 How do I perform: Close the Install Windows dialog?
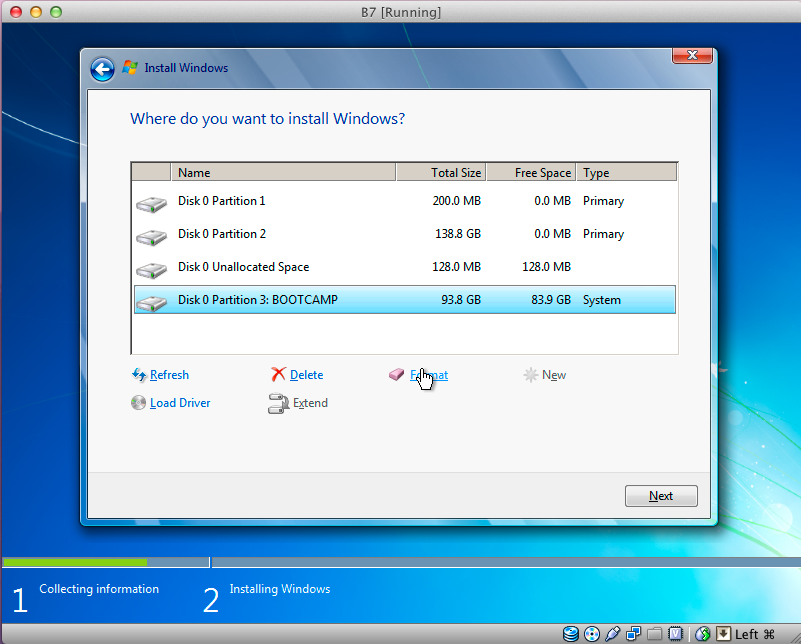click(x=692, y=55)
